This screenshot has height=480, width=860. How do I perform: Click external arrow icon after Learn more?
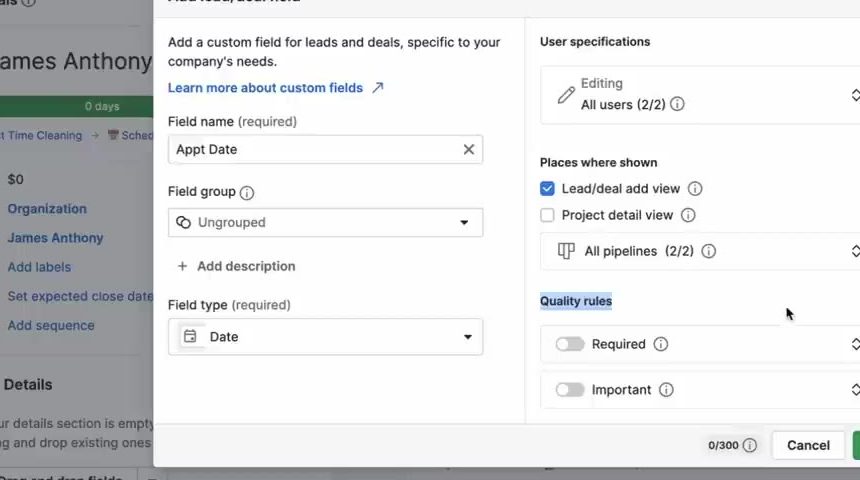coord(378,88)
